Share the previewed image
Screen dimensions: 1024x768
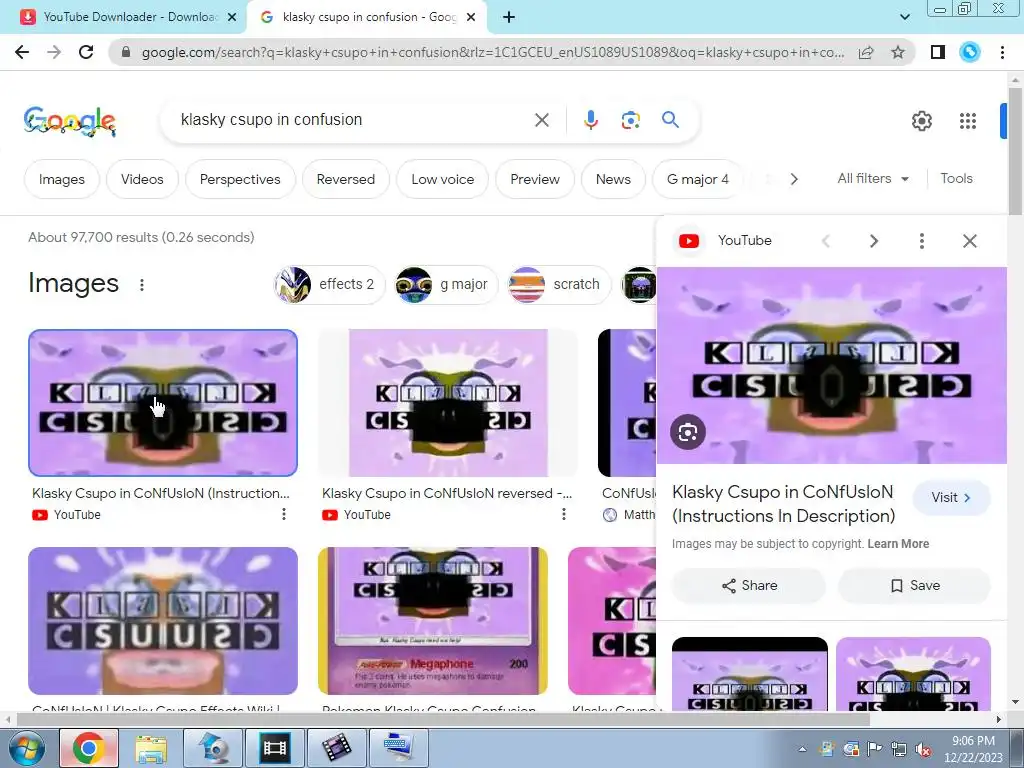point(748,585)
